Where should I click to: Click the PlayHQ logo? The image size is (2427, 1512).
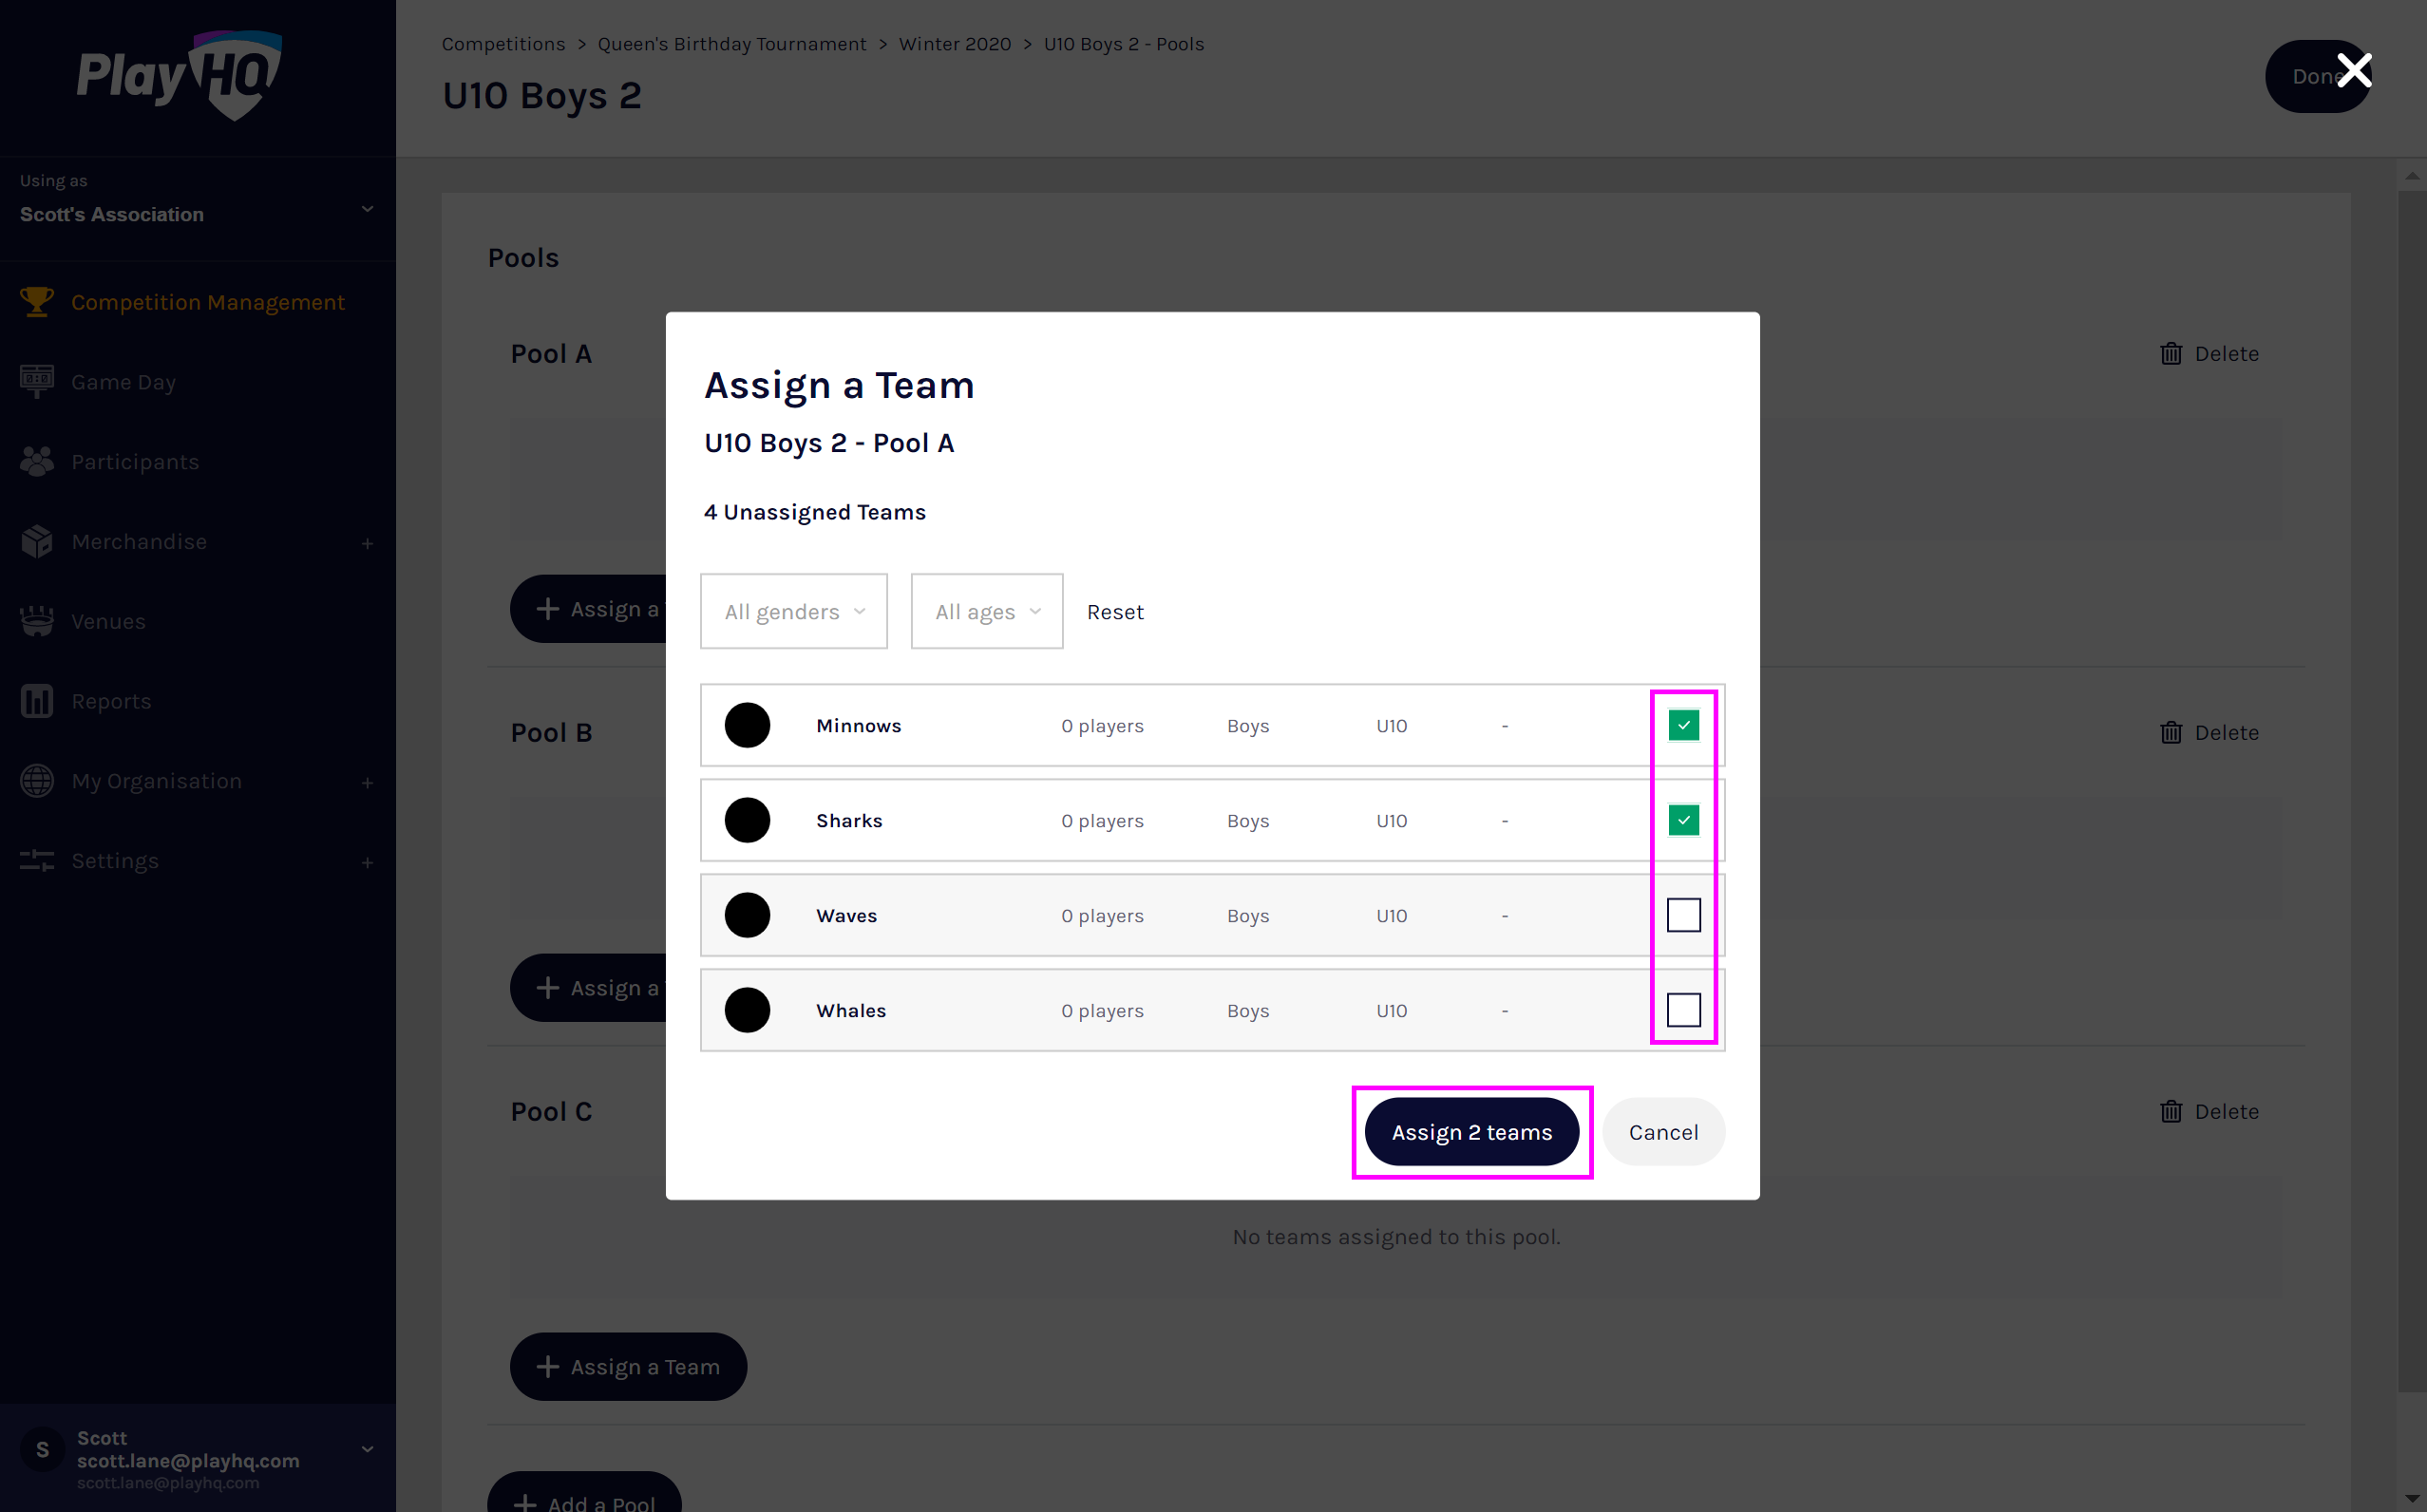coord(180,75)
